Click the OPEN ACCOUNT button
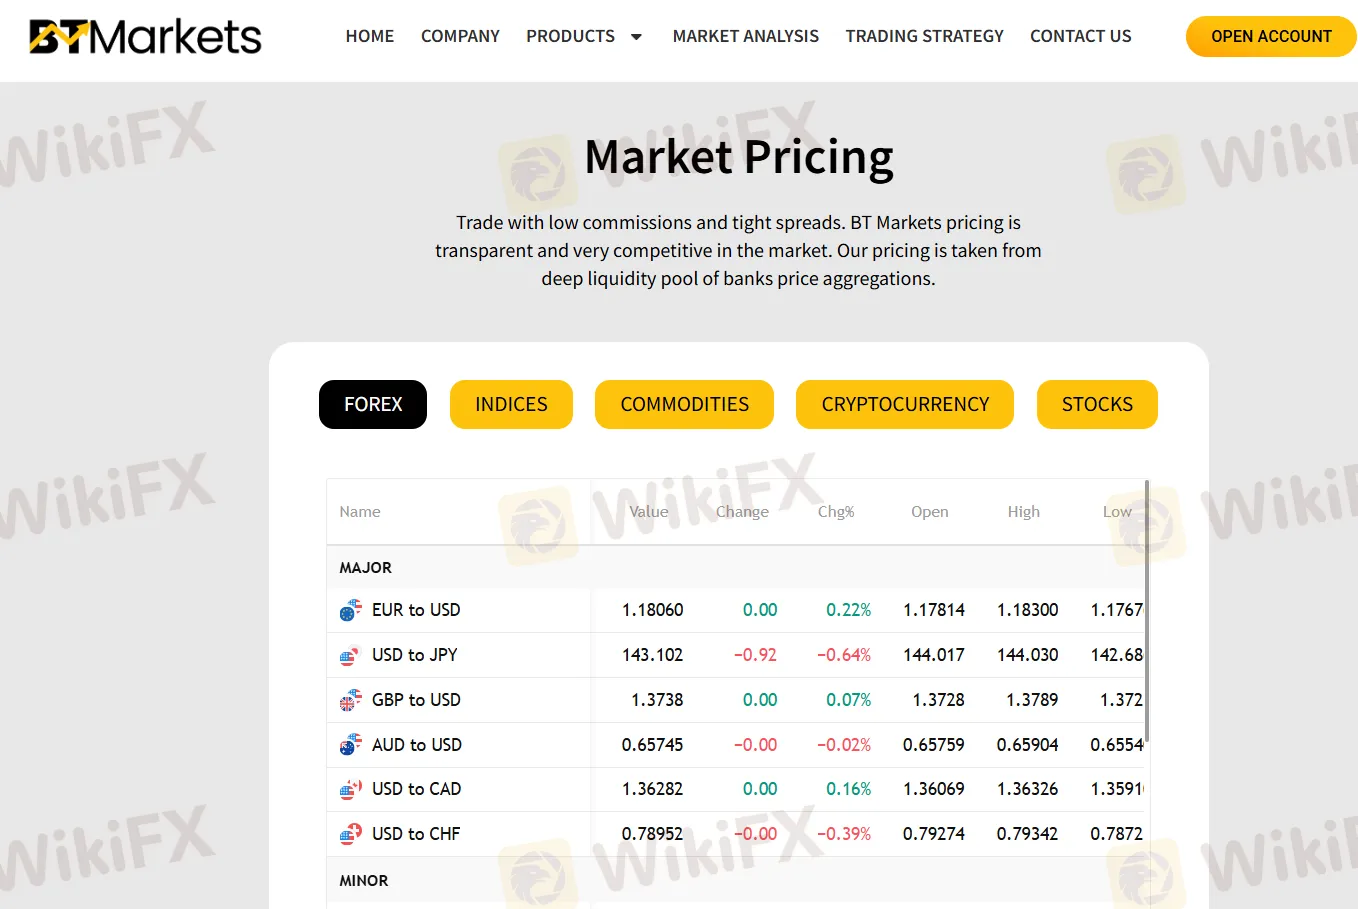1358x909 pixels. 1270,36
